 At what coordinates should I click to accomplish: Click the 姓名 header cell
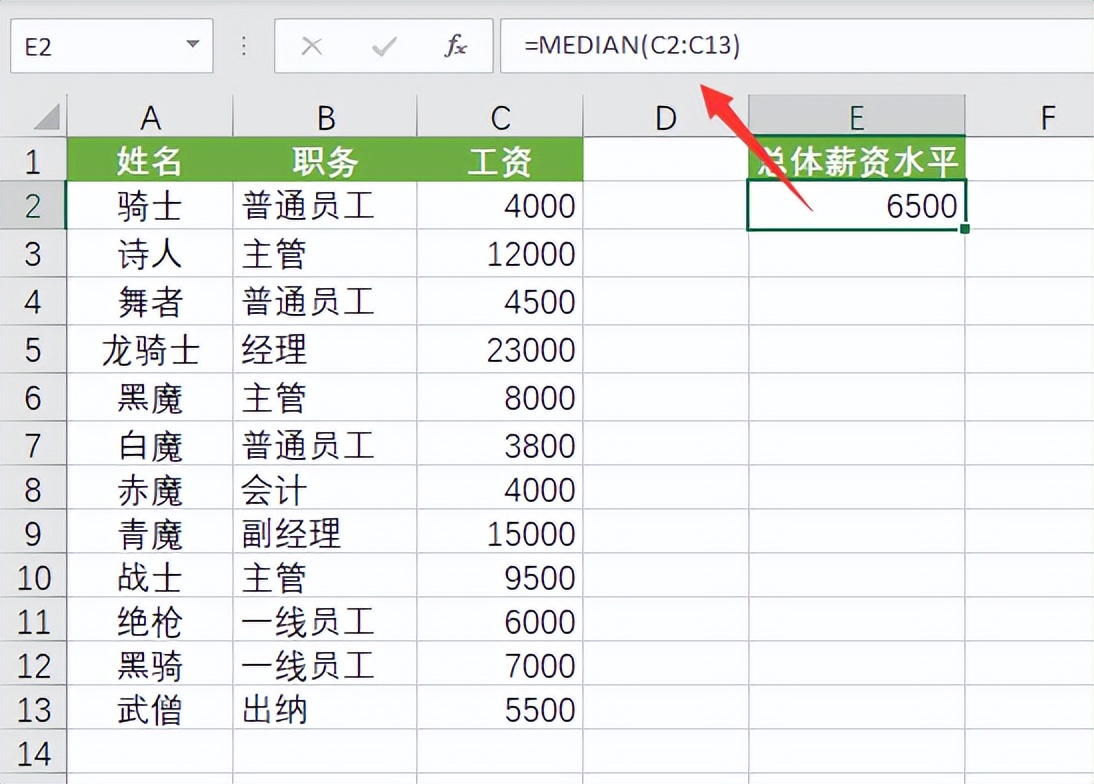click(150, 160)
